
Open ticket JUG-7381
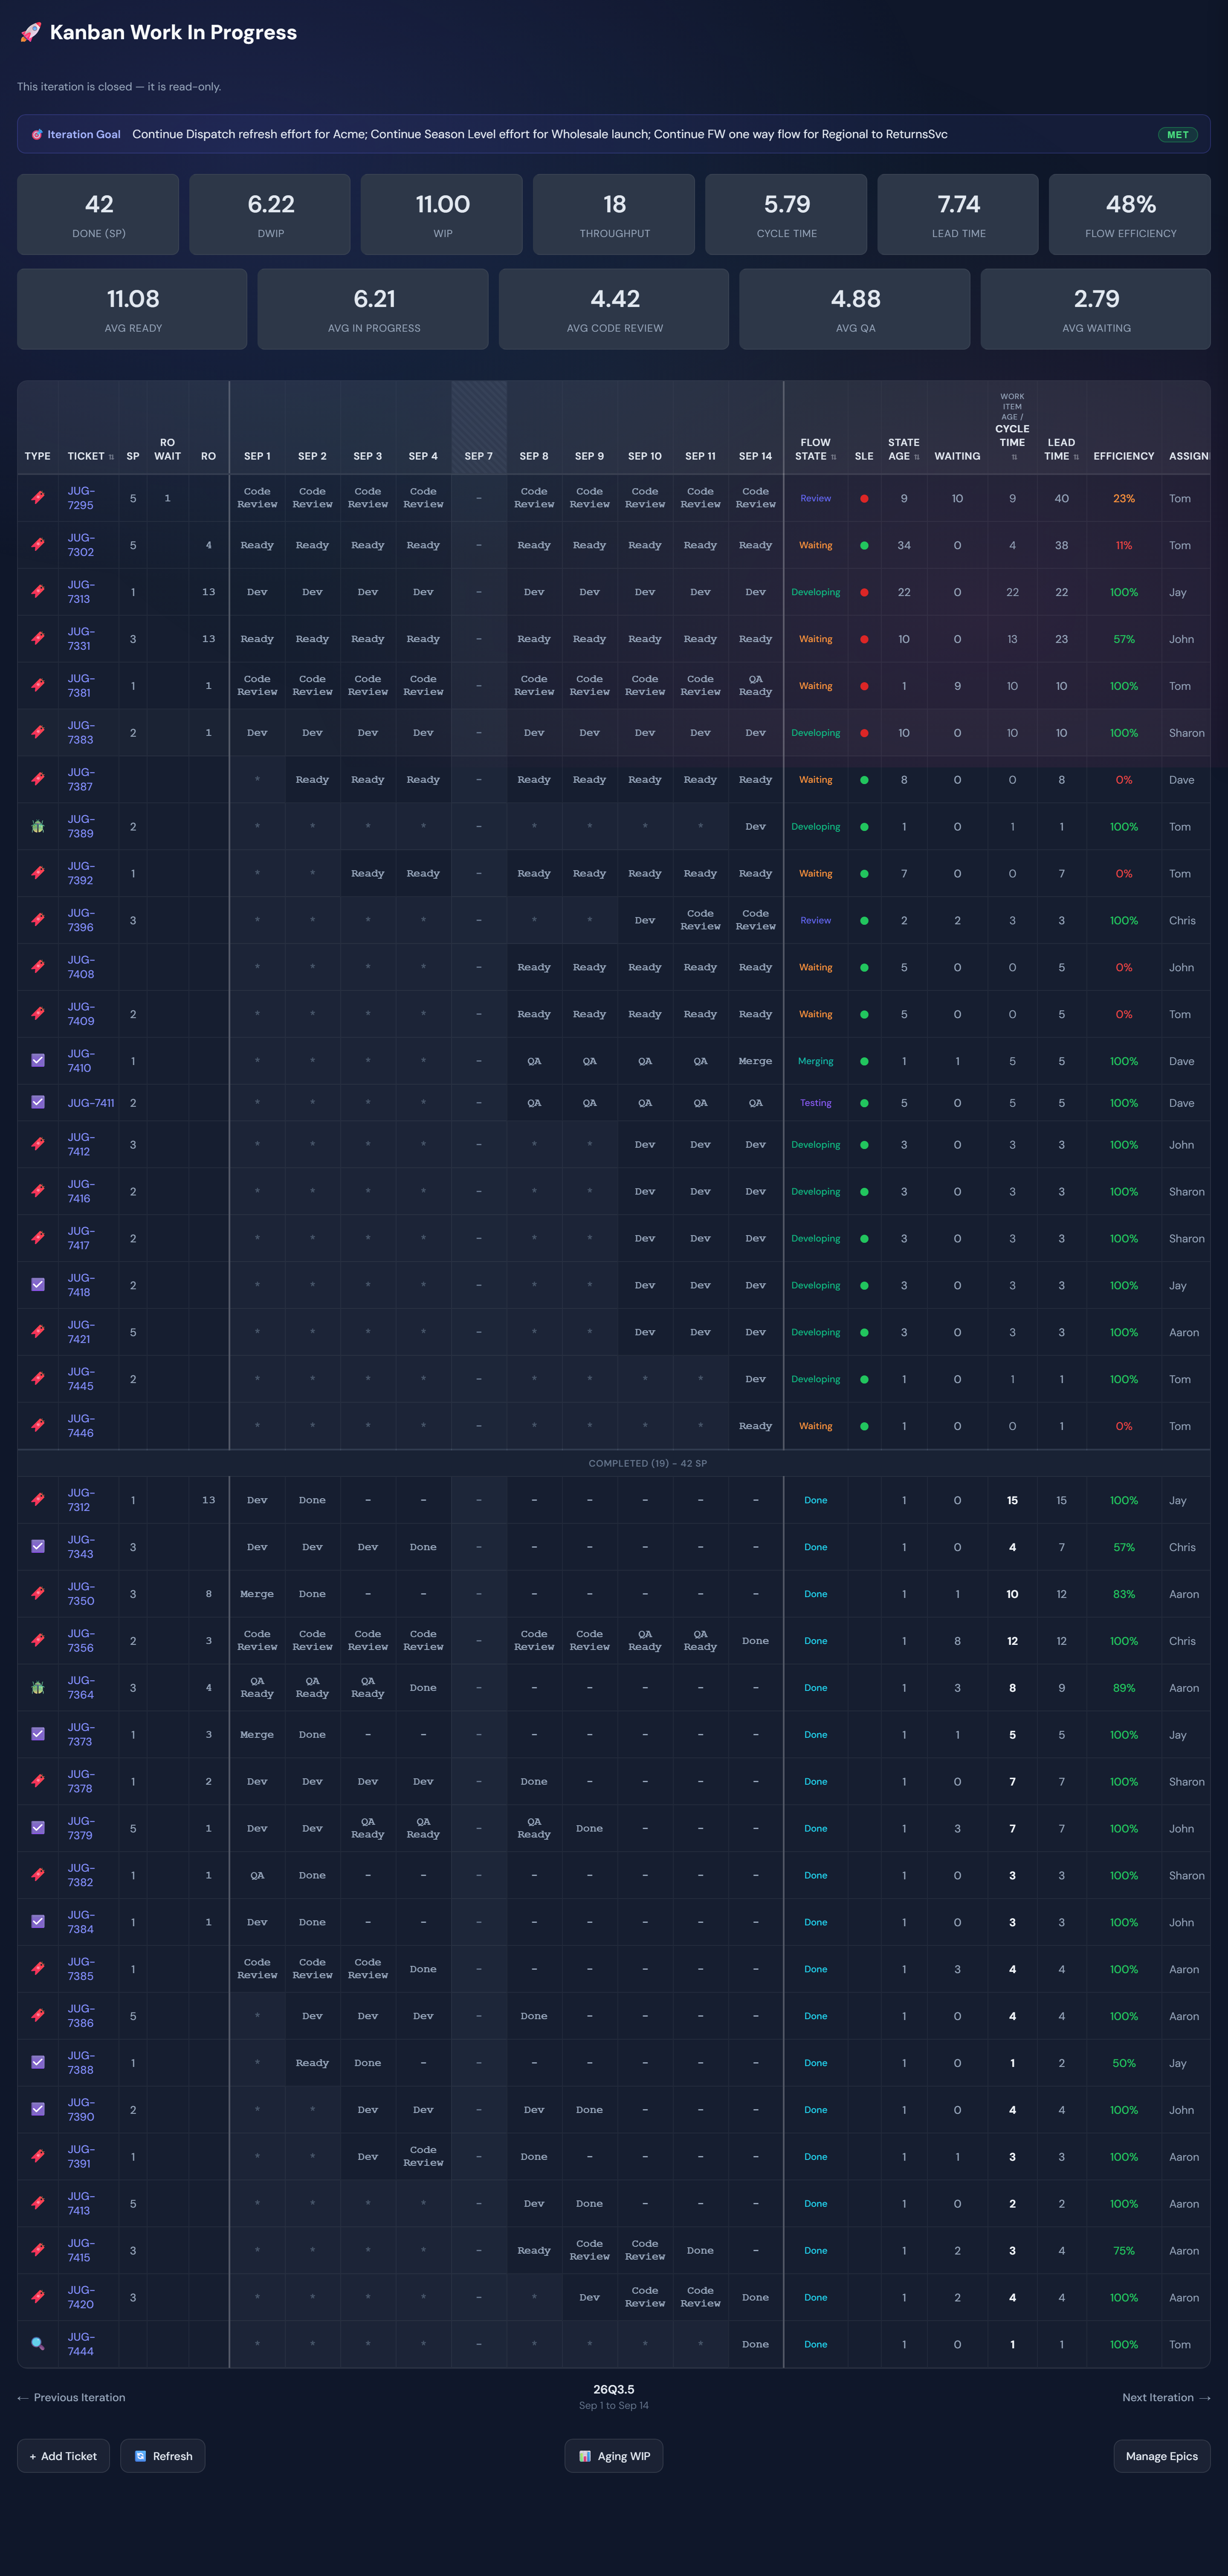point(81,685)
